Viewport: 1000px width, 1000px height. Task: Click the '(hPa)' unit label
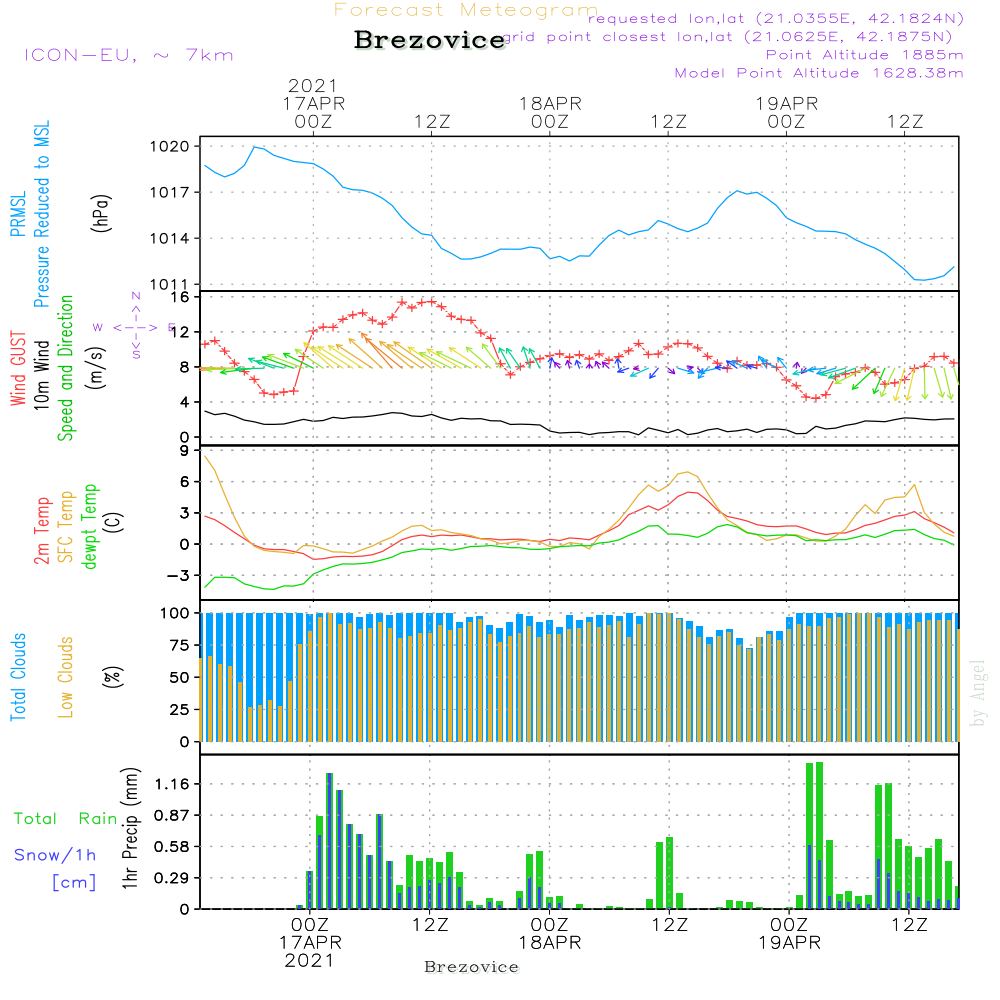[101, 213]
